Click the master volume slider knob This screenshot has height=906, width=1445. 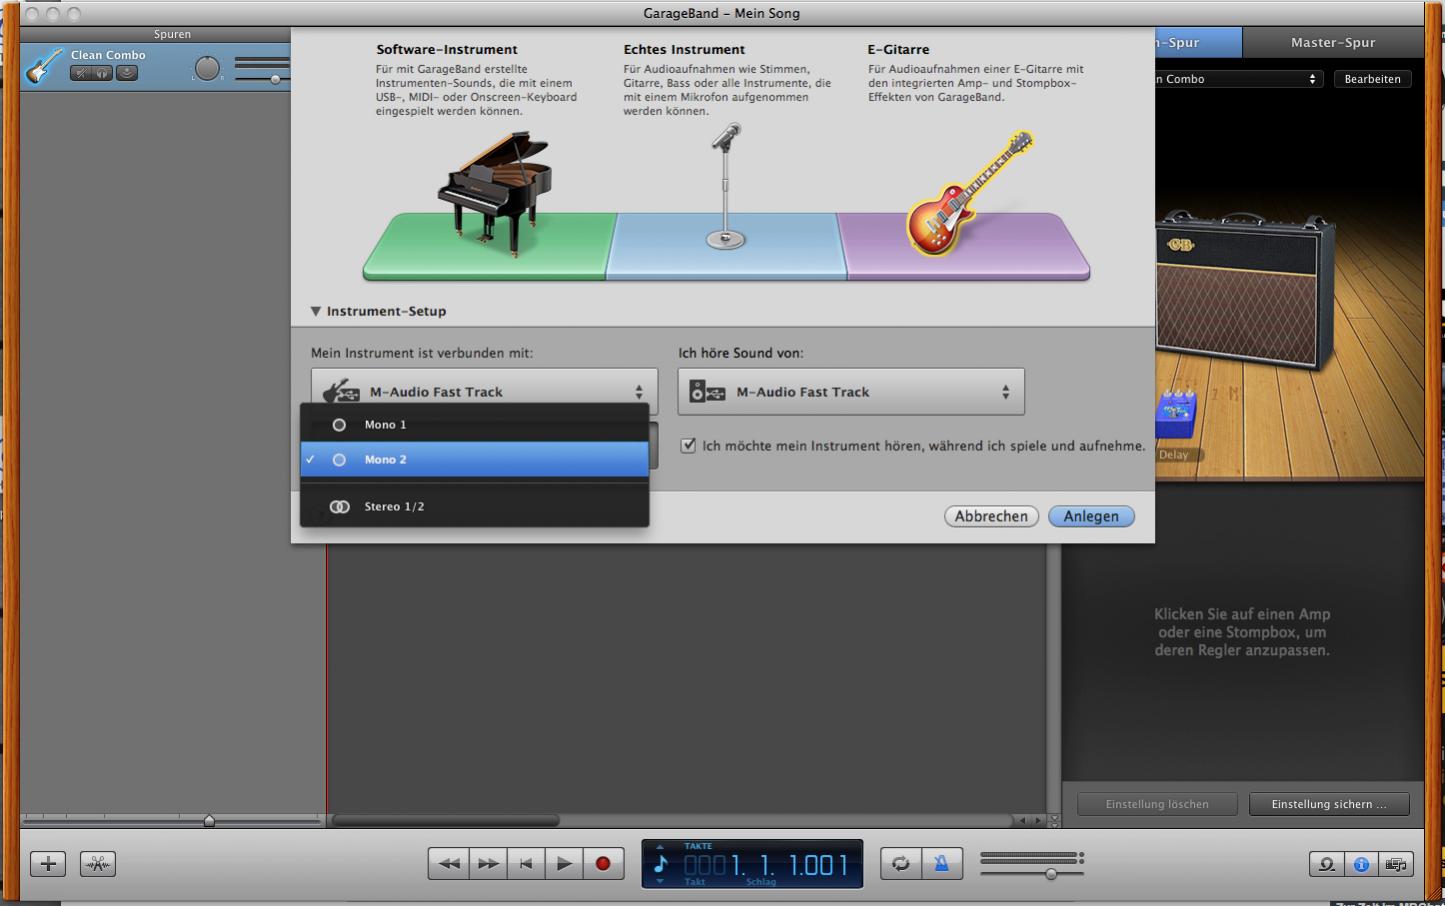tap(1051, 873)
